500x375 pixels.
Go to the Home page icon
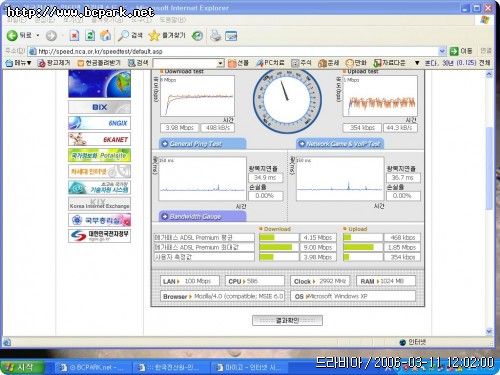pos(106,35)
